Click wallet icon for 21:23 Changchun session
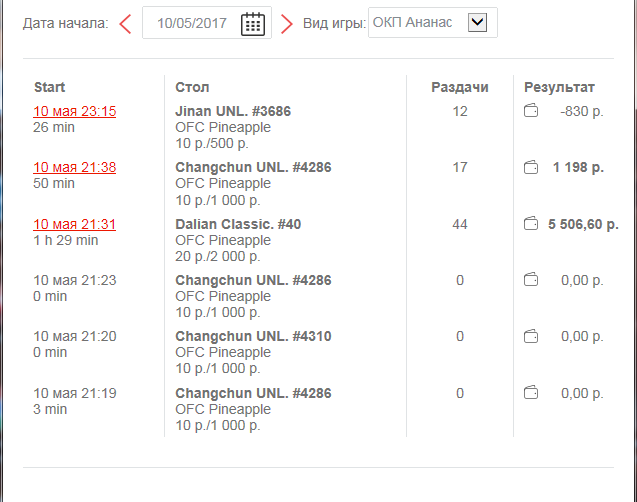637x502 pixels. pos(532,280)
